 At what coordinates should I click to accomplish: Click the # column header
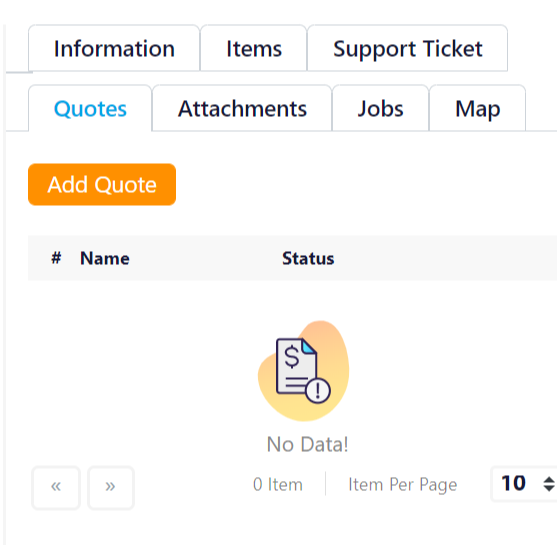[56, 258]
